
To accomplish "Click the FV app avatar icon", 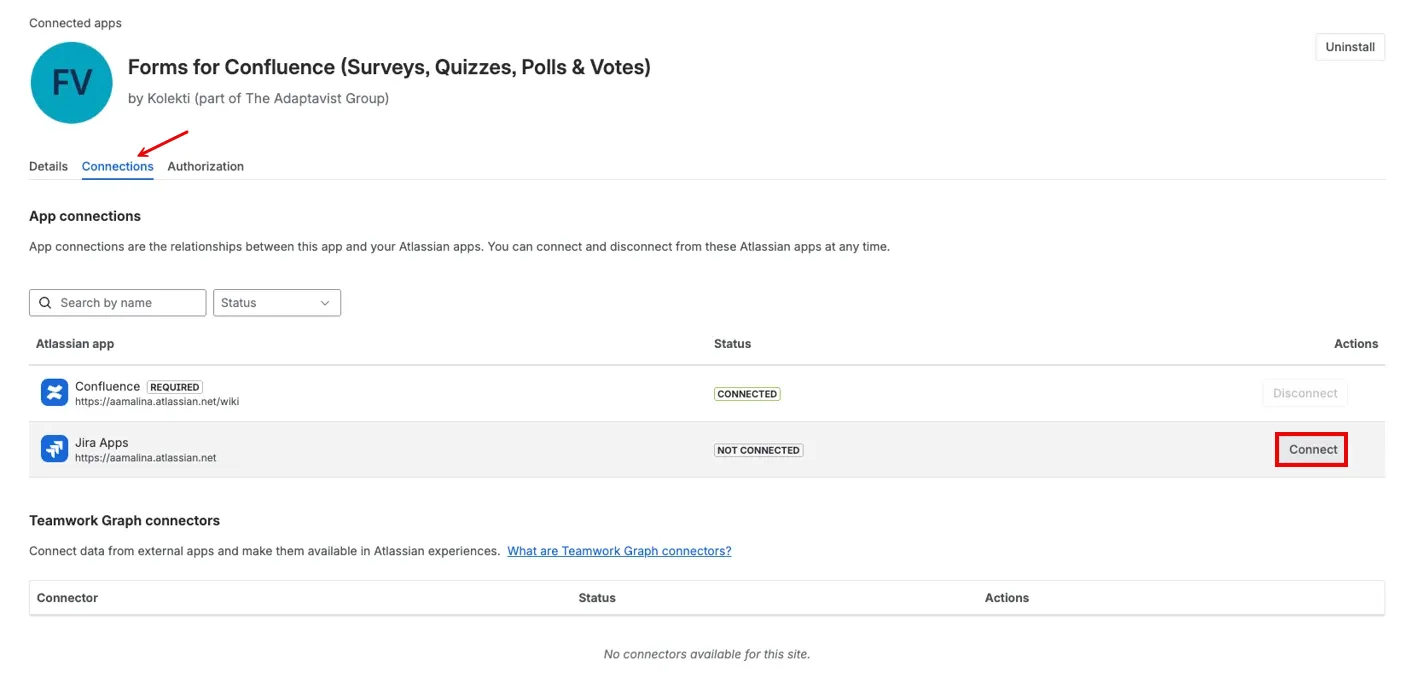I will (x=72, y=82).
